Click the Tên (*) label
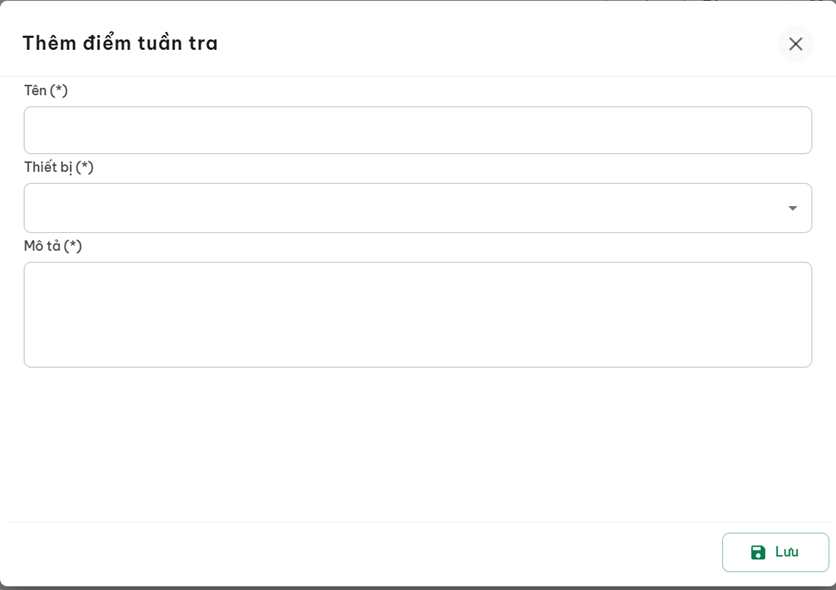Image resolution: width=836 pixels, height=590 pixels. [x=46, y=90]
